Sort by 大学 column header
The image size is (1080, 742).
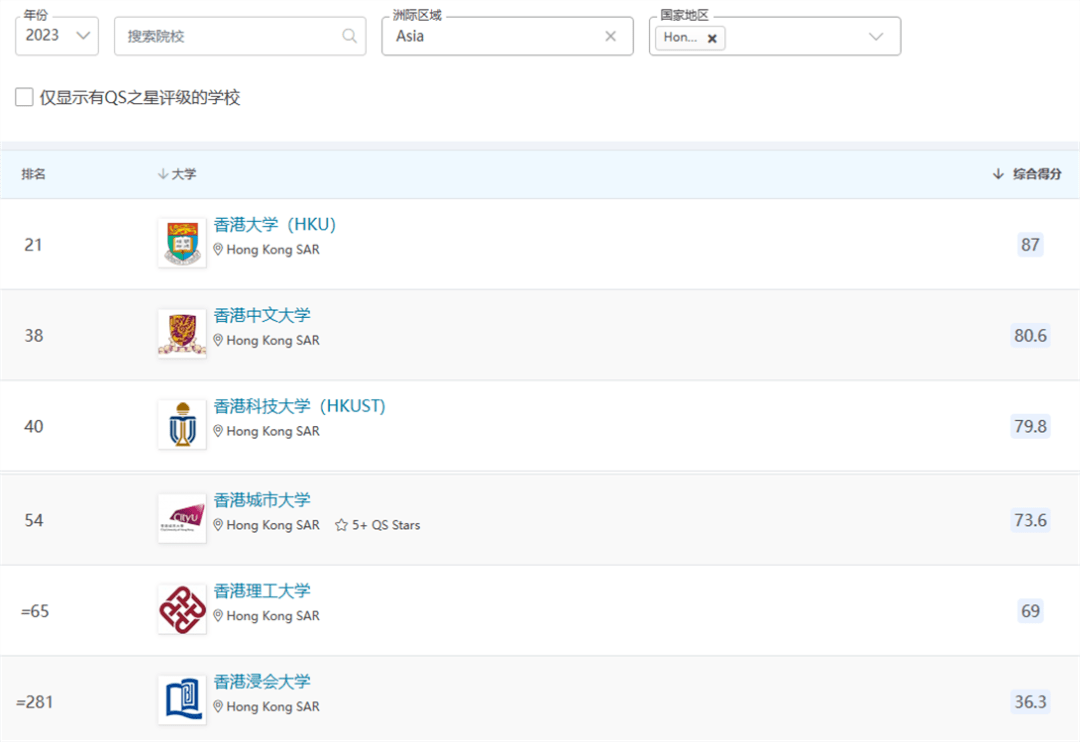(177, 174)
